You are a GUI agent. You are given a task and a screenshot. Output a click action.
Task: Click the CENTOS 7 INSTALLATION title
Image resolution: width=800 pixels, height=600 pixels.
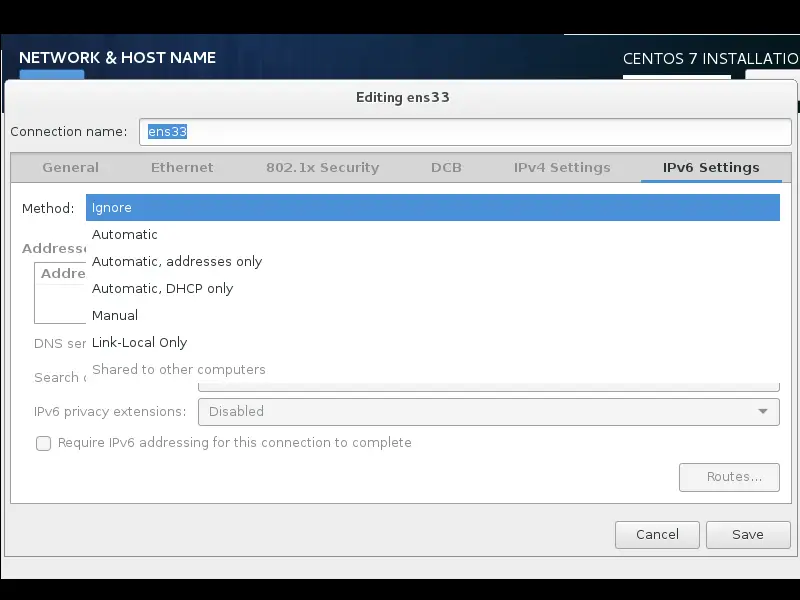click(711, 59)
